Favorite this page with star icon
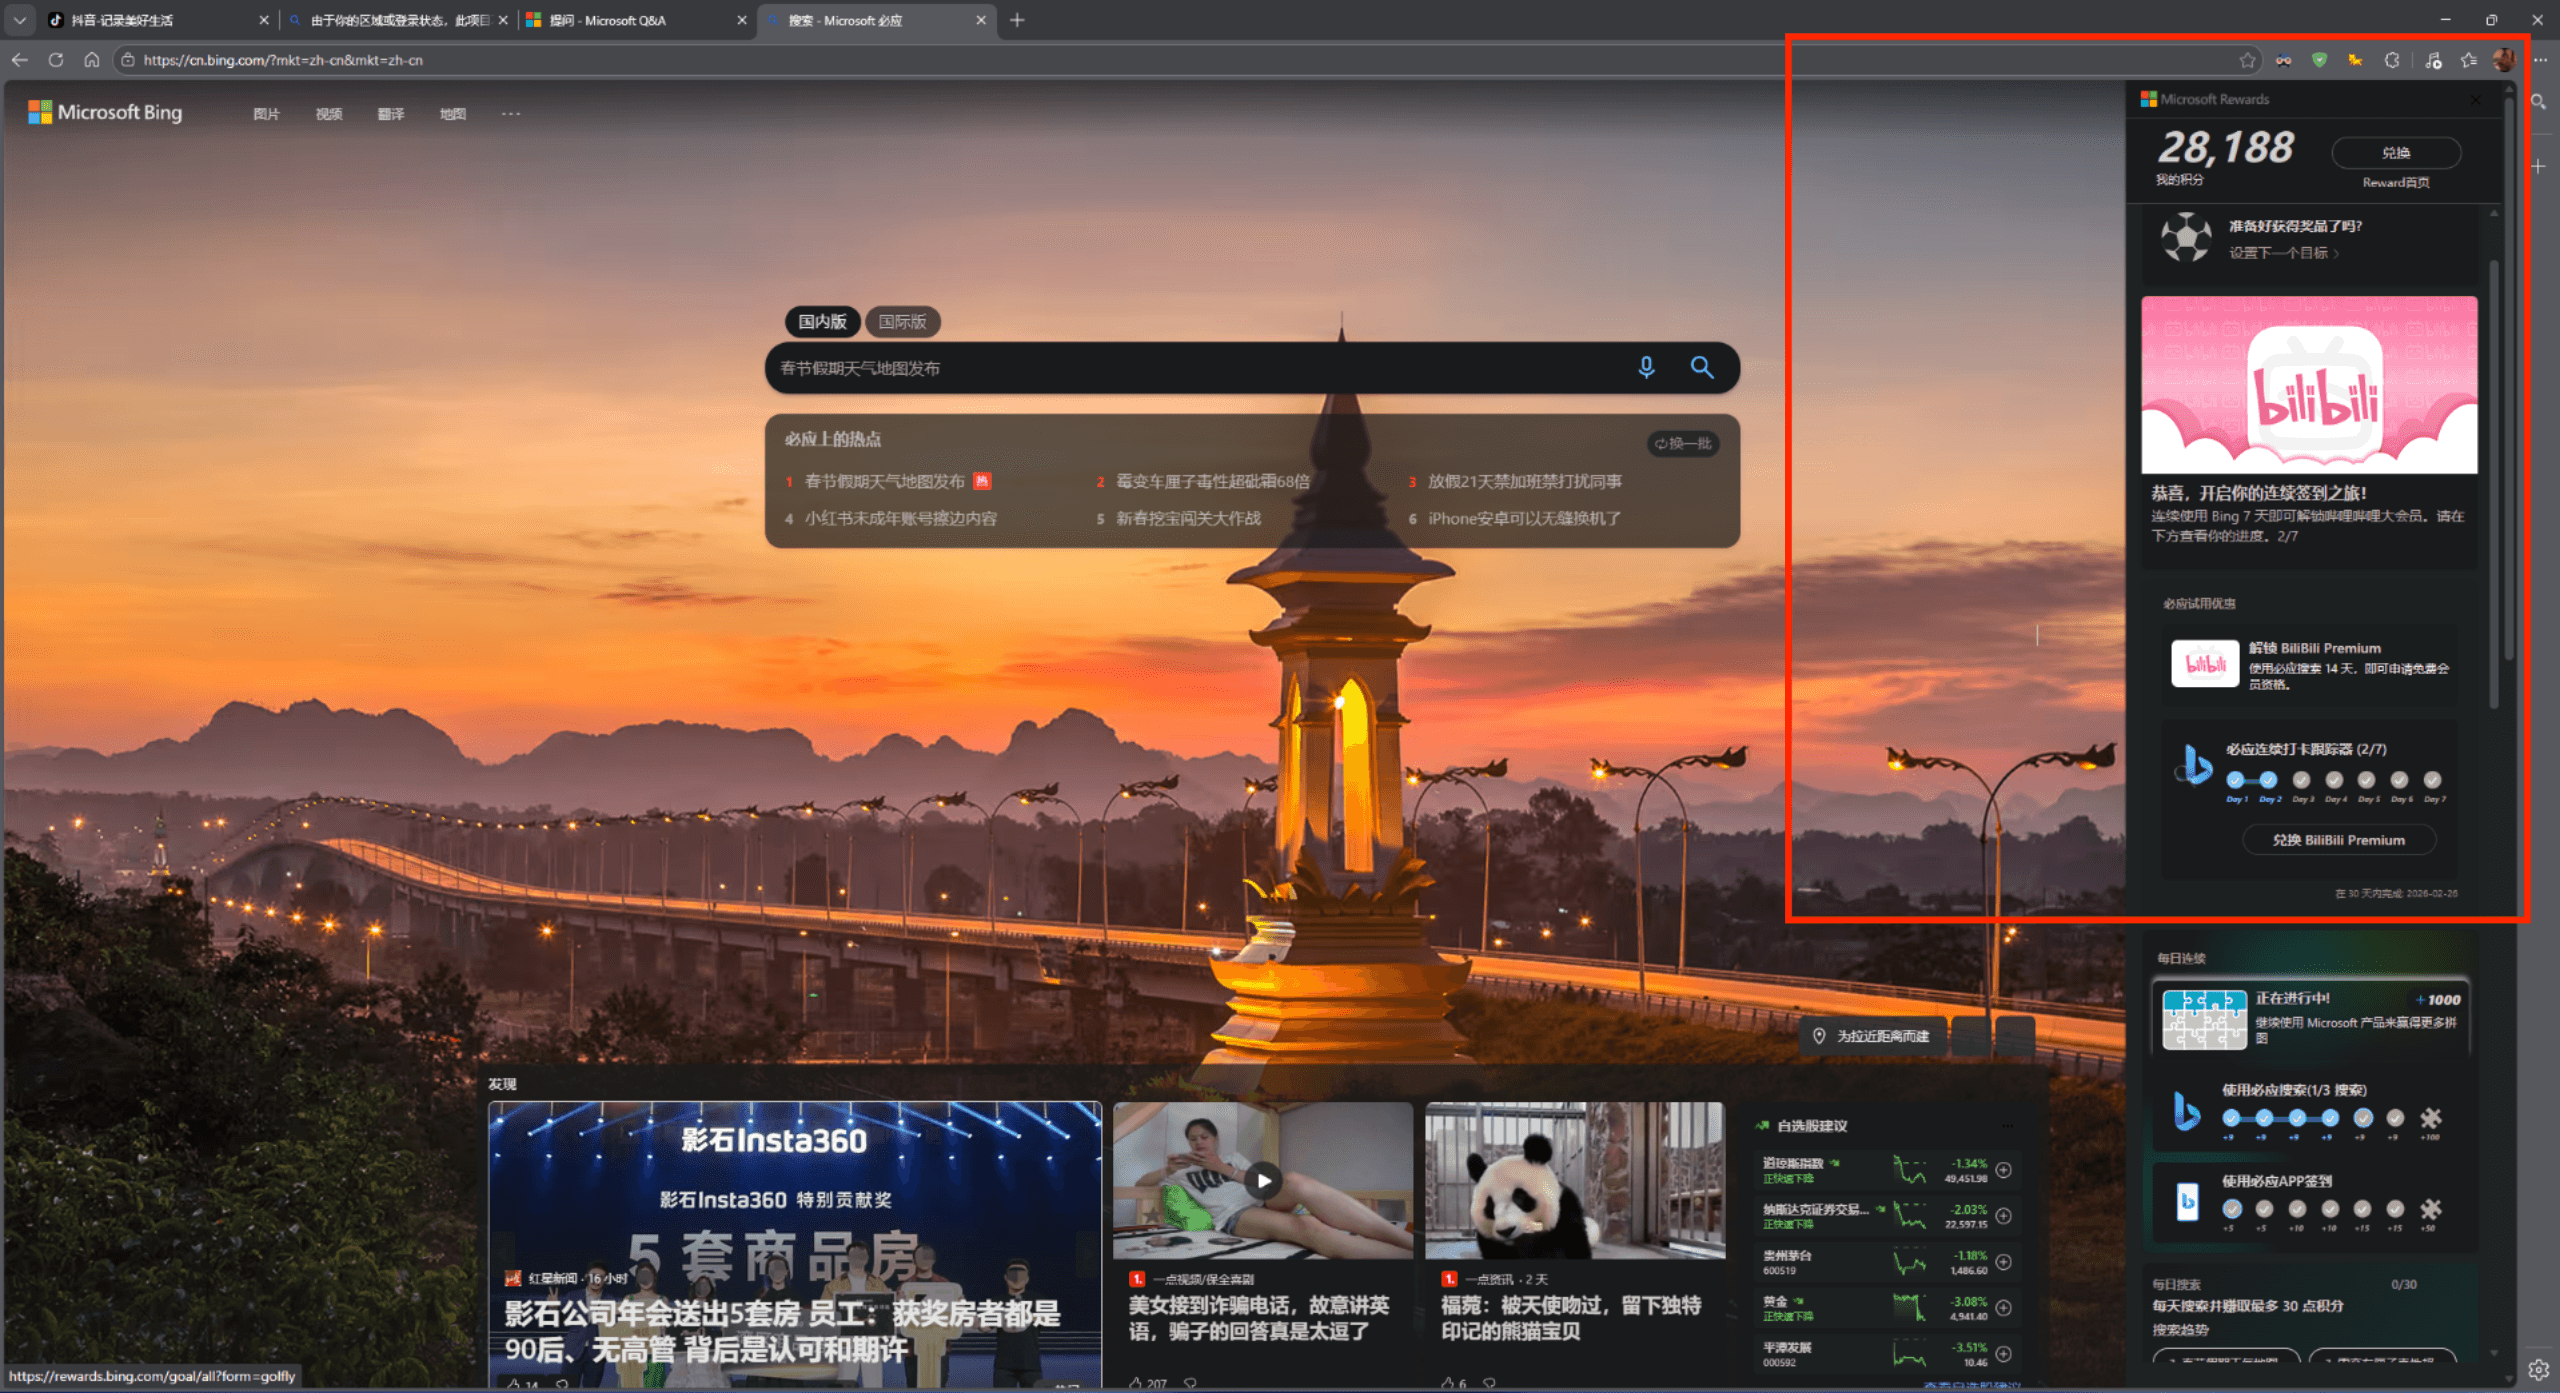 [x=2247, y=60]
